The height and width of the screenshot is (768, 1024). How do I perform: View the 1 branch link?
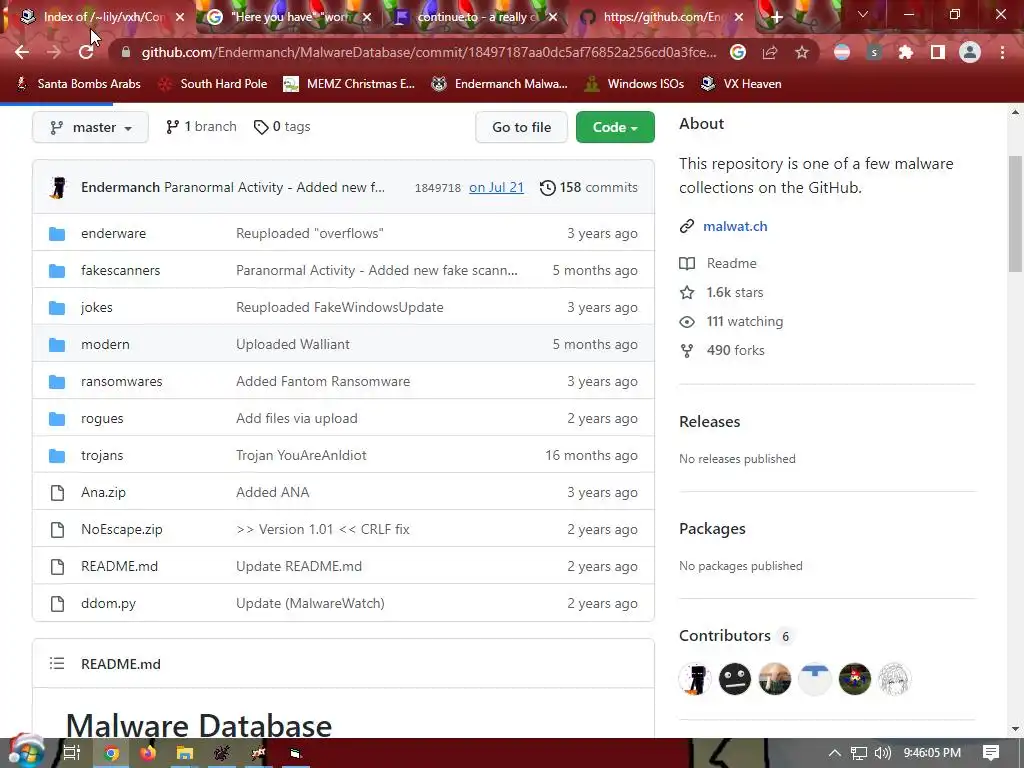point(201,127)
